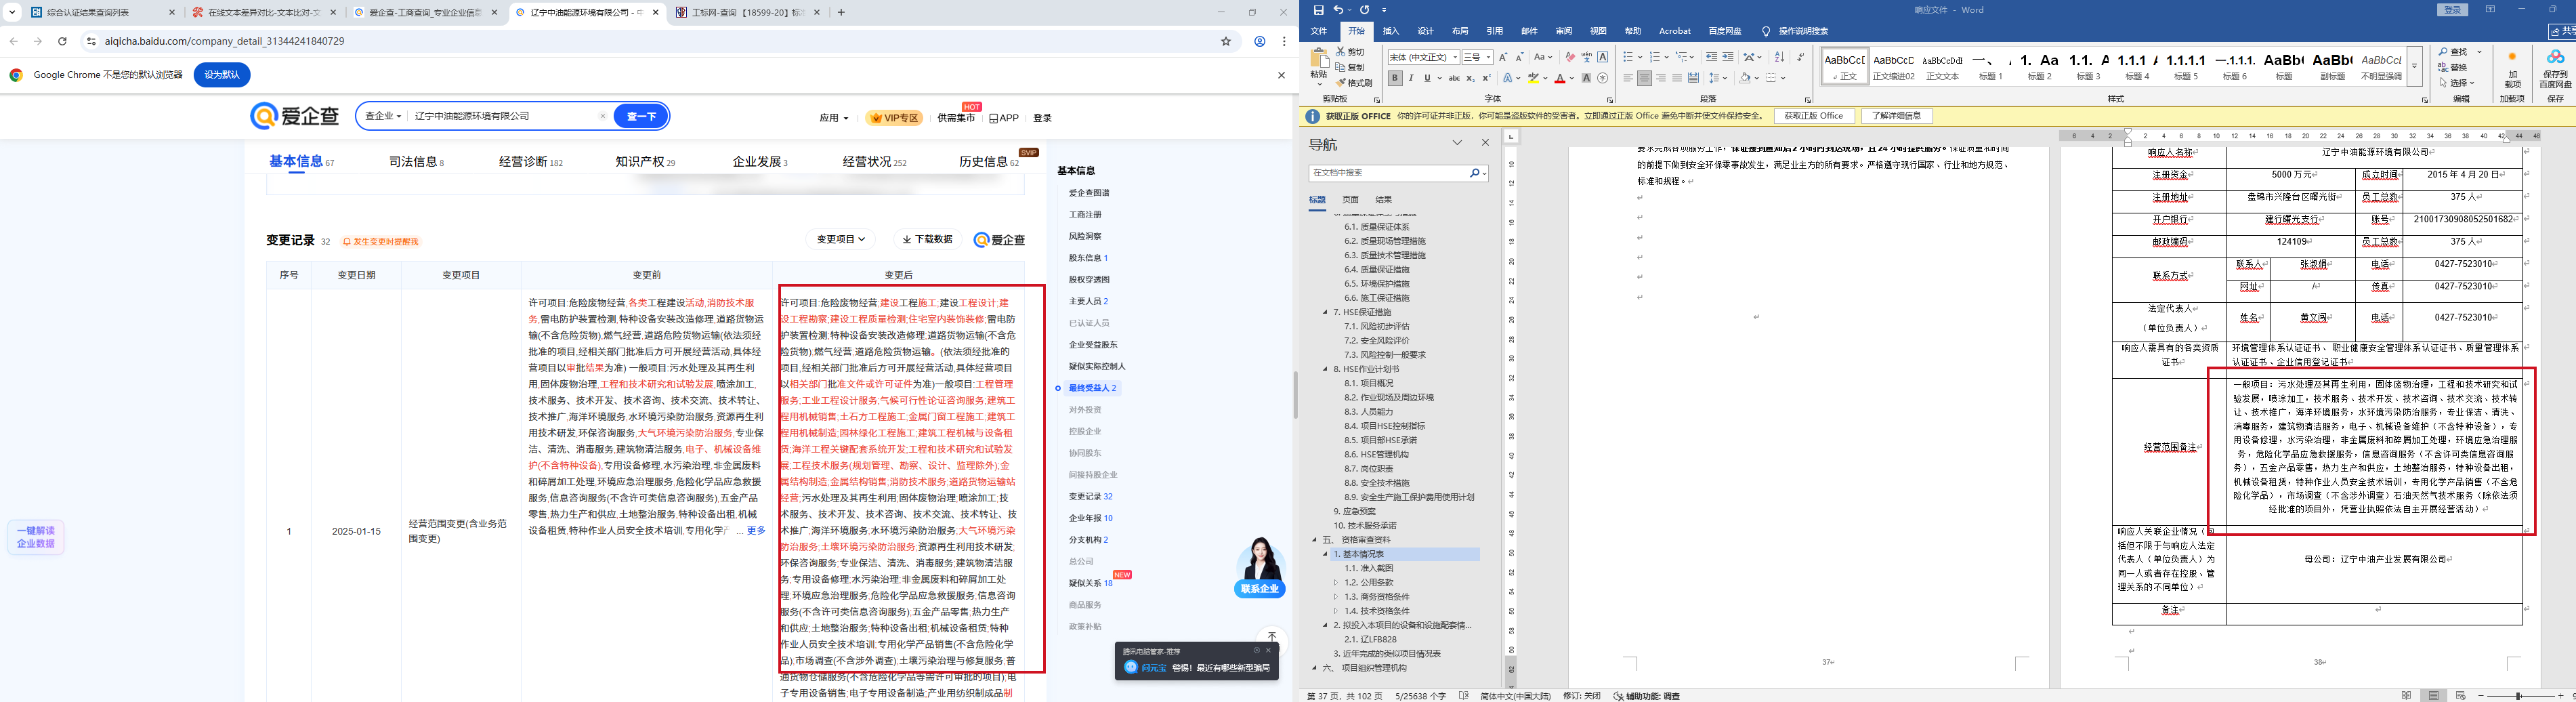The image size is (2576, 702).
Task: Justify paragraph text in Word
Action: tap(1677, 78)
